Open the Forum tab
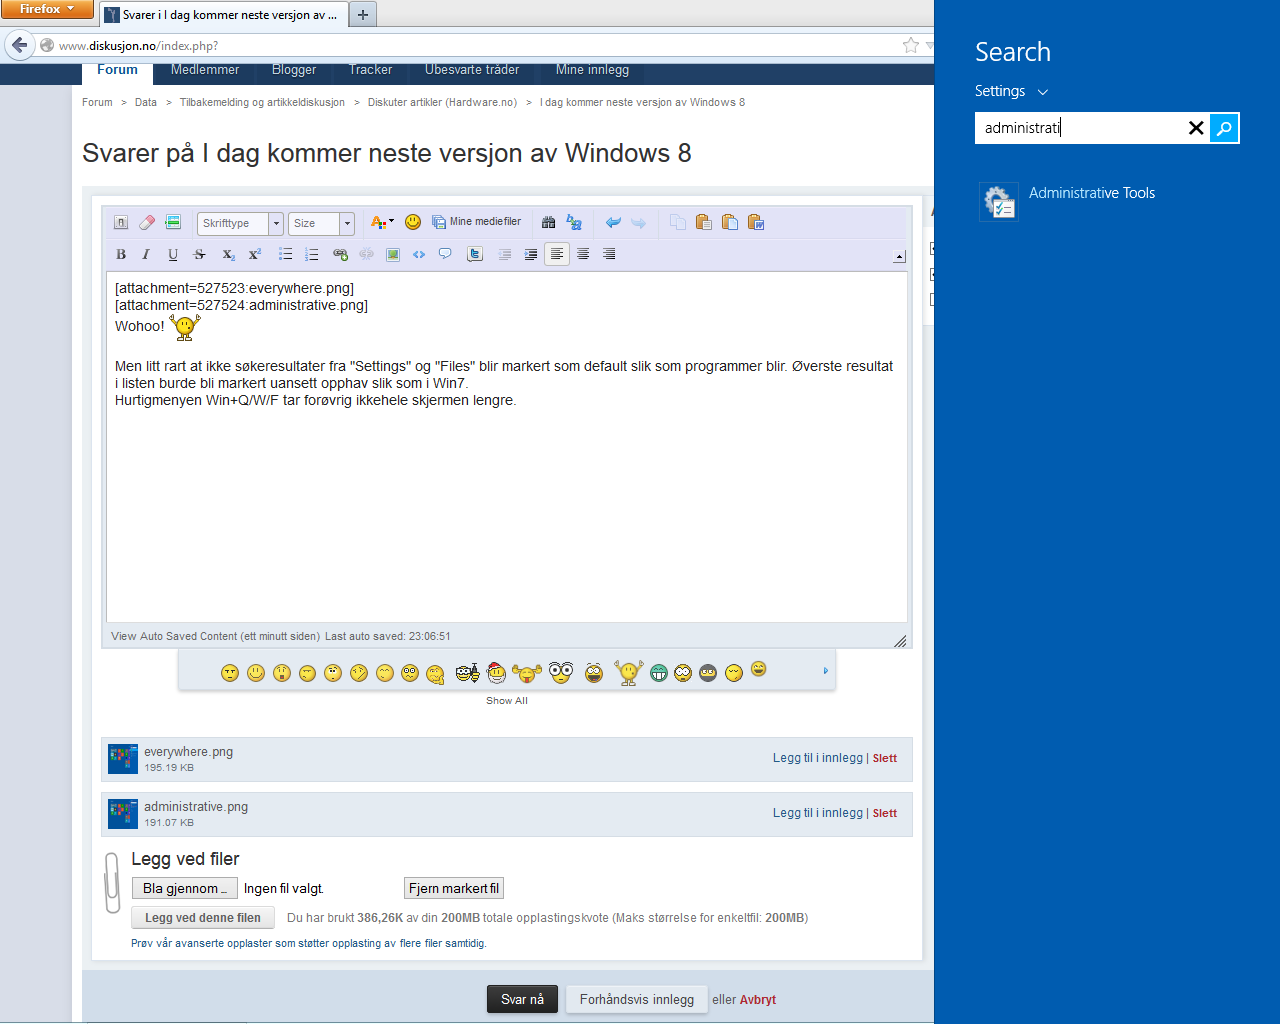Viewport: 1280px width, 1024px height. [x=117, y=70]
